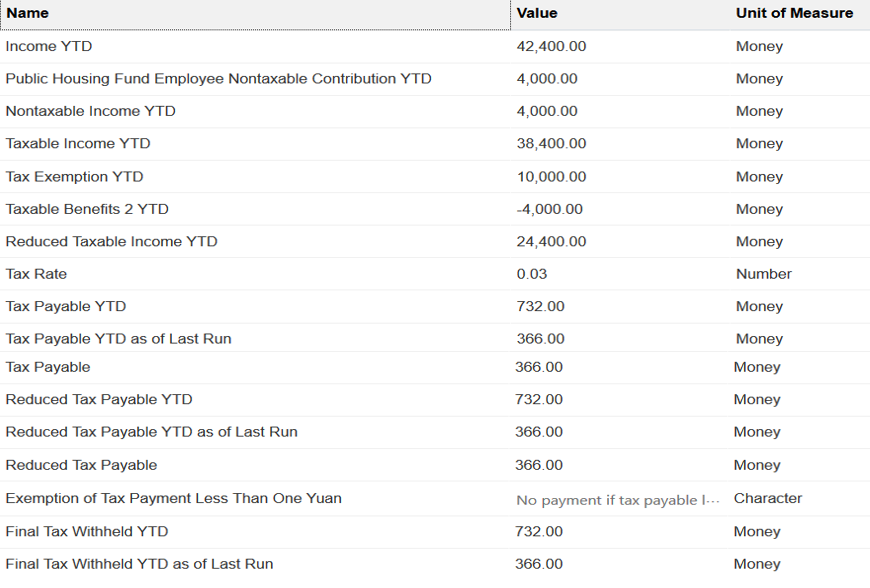Viewport: 870px width, 588px height.
Task: Select the Tax Exemption YTD row label
Action: coord(74,177)
